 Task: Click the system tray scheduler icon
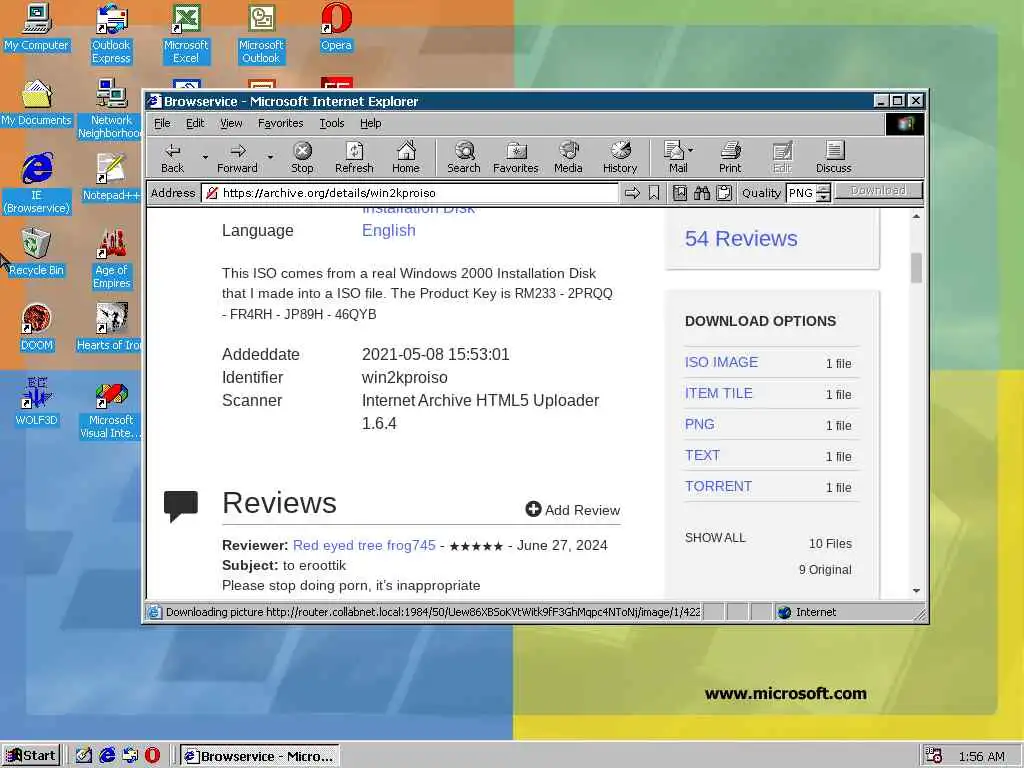point(934,756)
